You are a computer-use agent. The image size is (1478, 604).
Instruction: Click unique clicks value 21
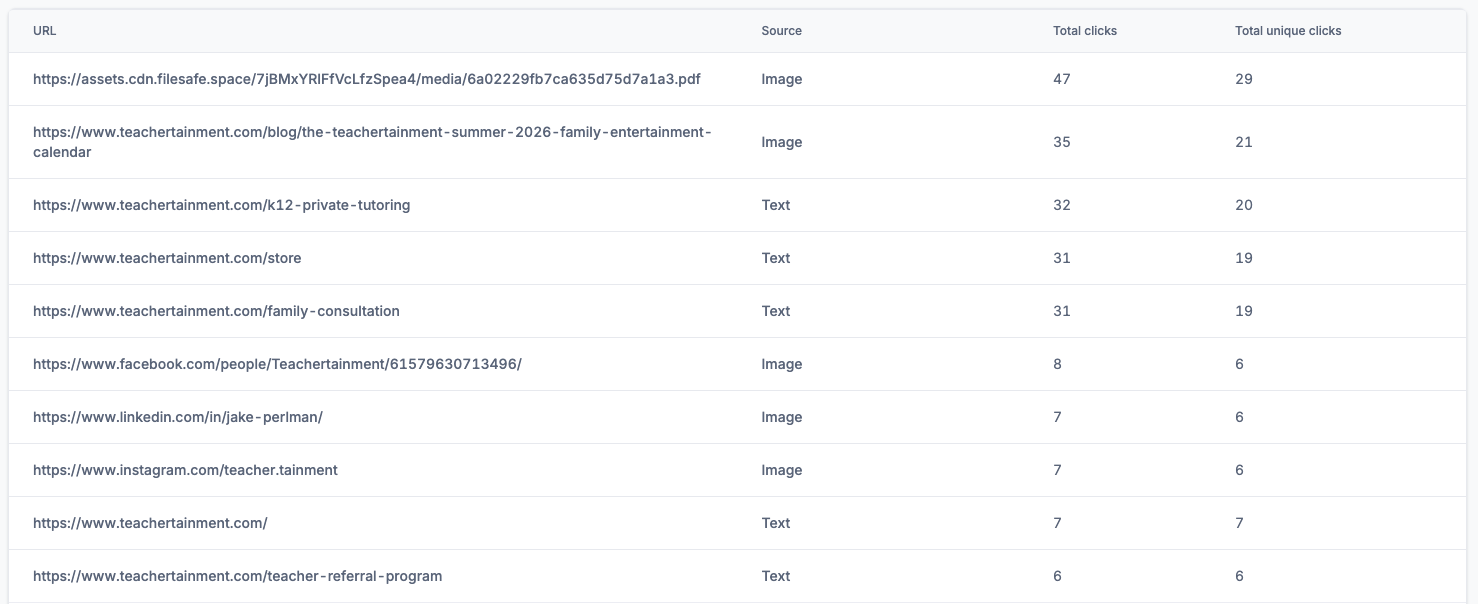tap(1244, 142)
